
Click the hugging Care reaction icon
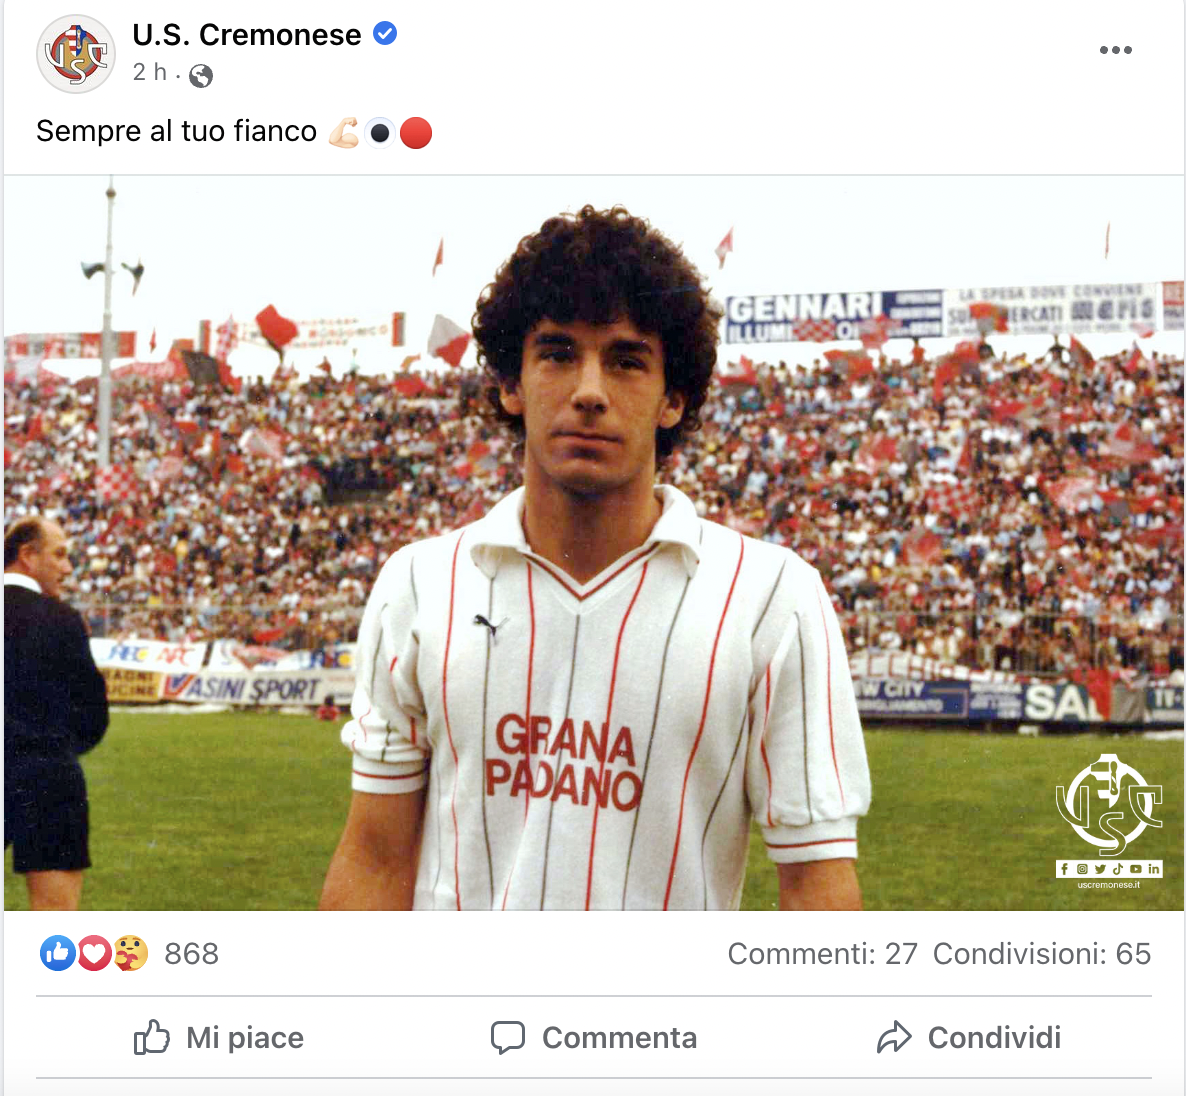131,953
